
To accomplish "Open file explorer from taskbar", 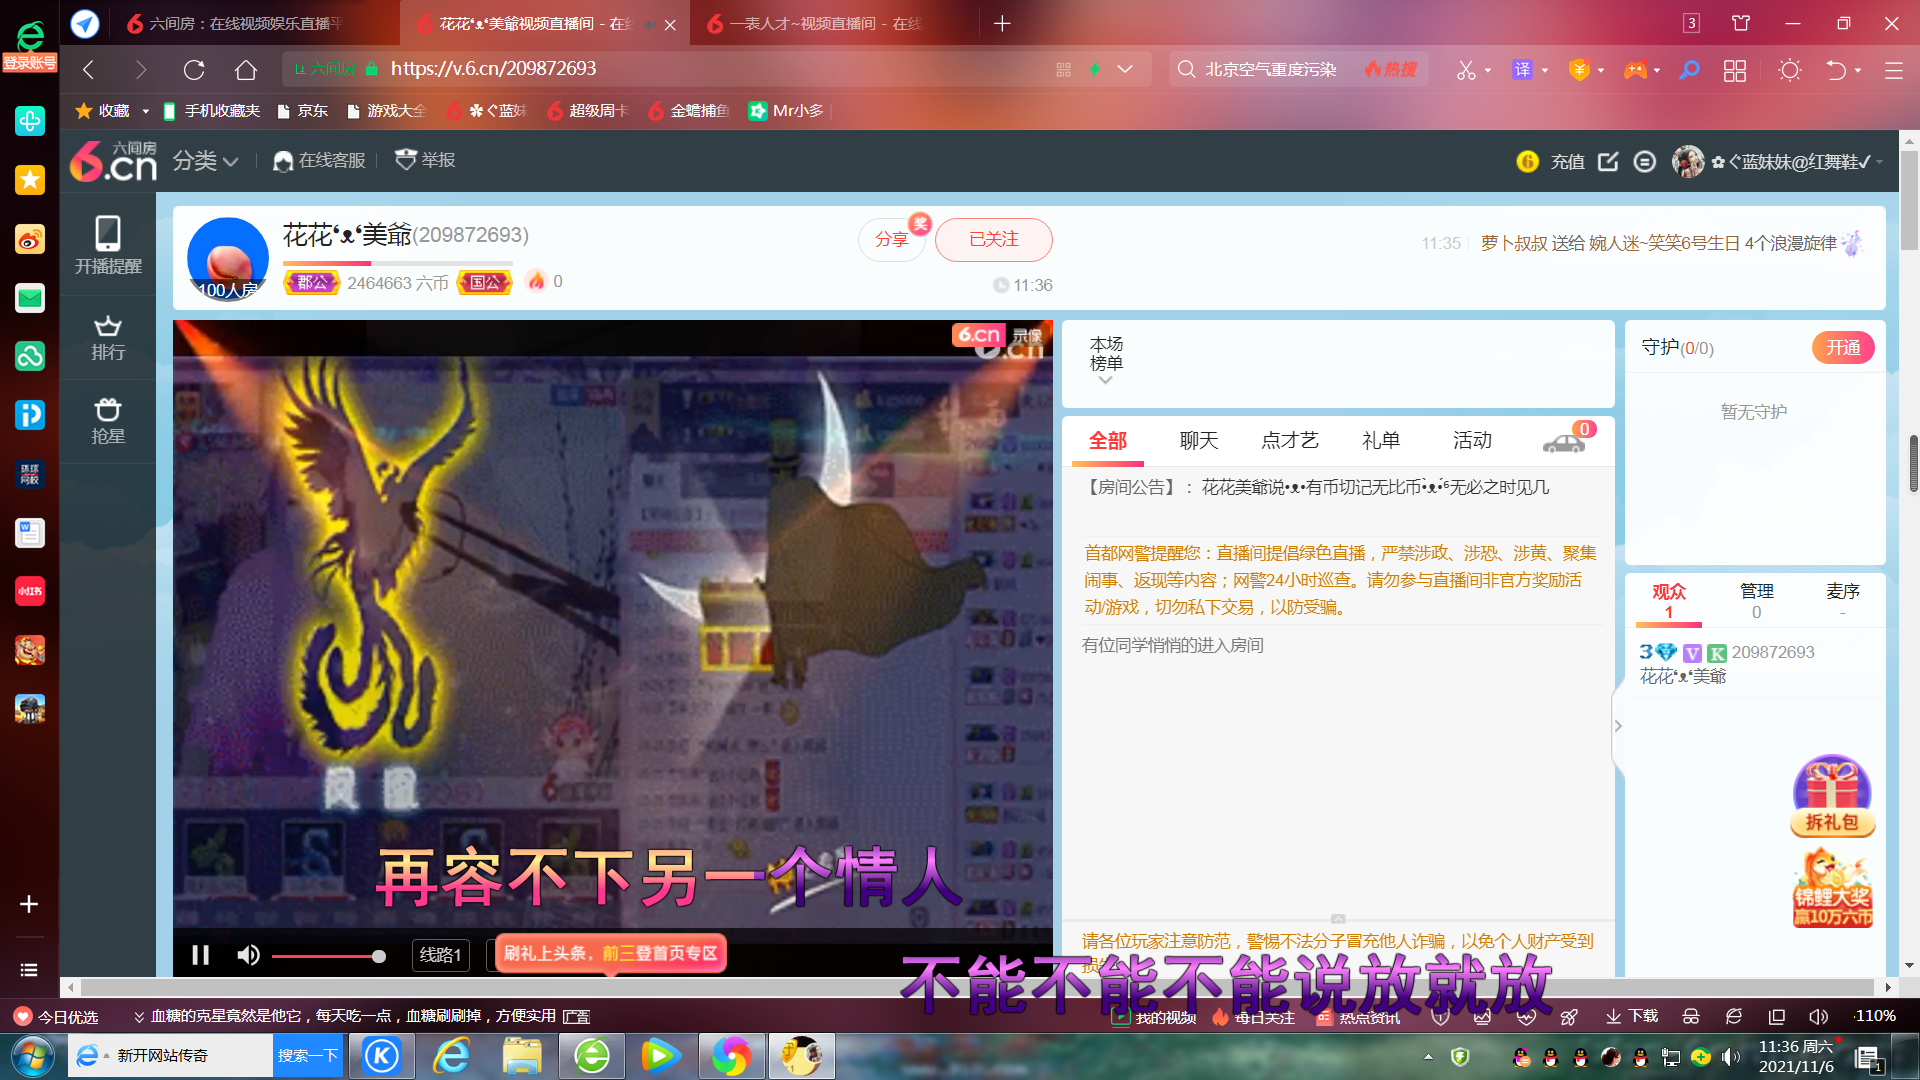I will pyautogui.click(x=522, y=1056).
